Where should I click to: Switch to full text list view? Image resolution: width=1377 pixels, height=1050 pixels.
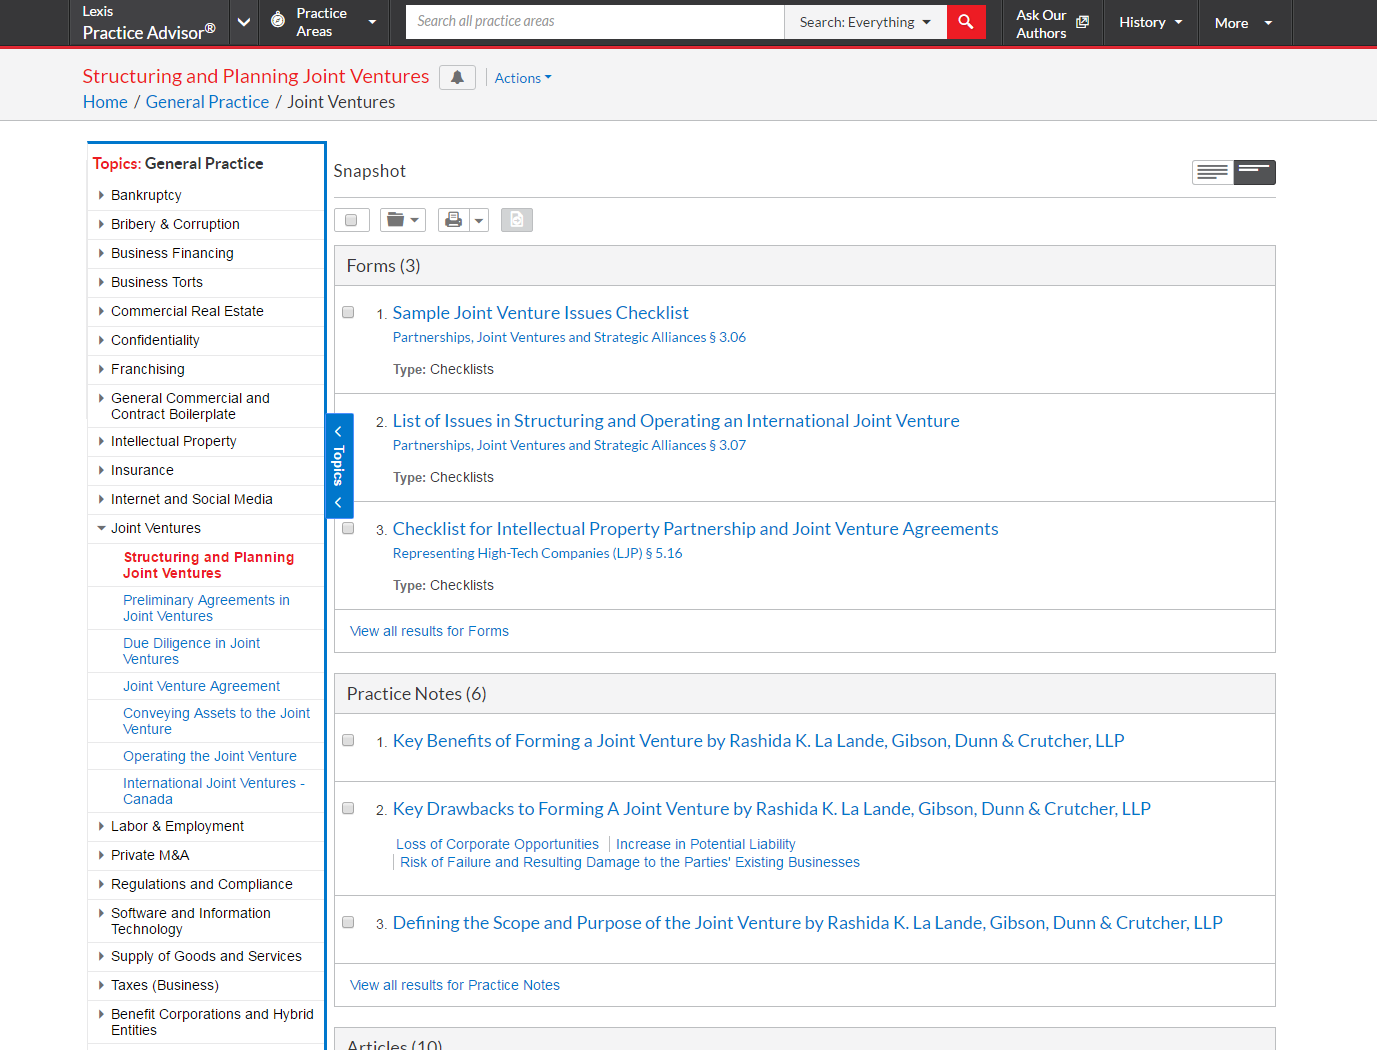(1212, 172)
